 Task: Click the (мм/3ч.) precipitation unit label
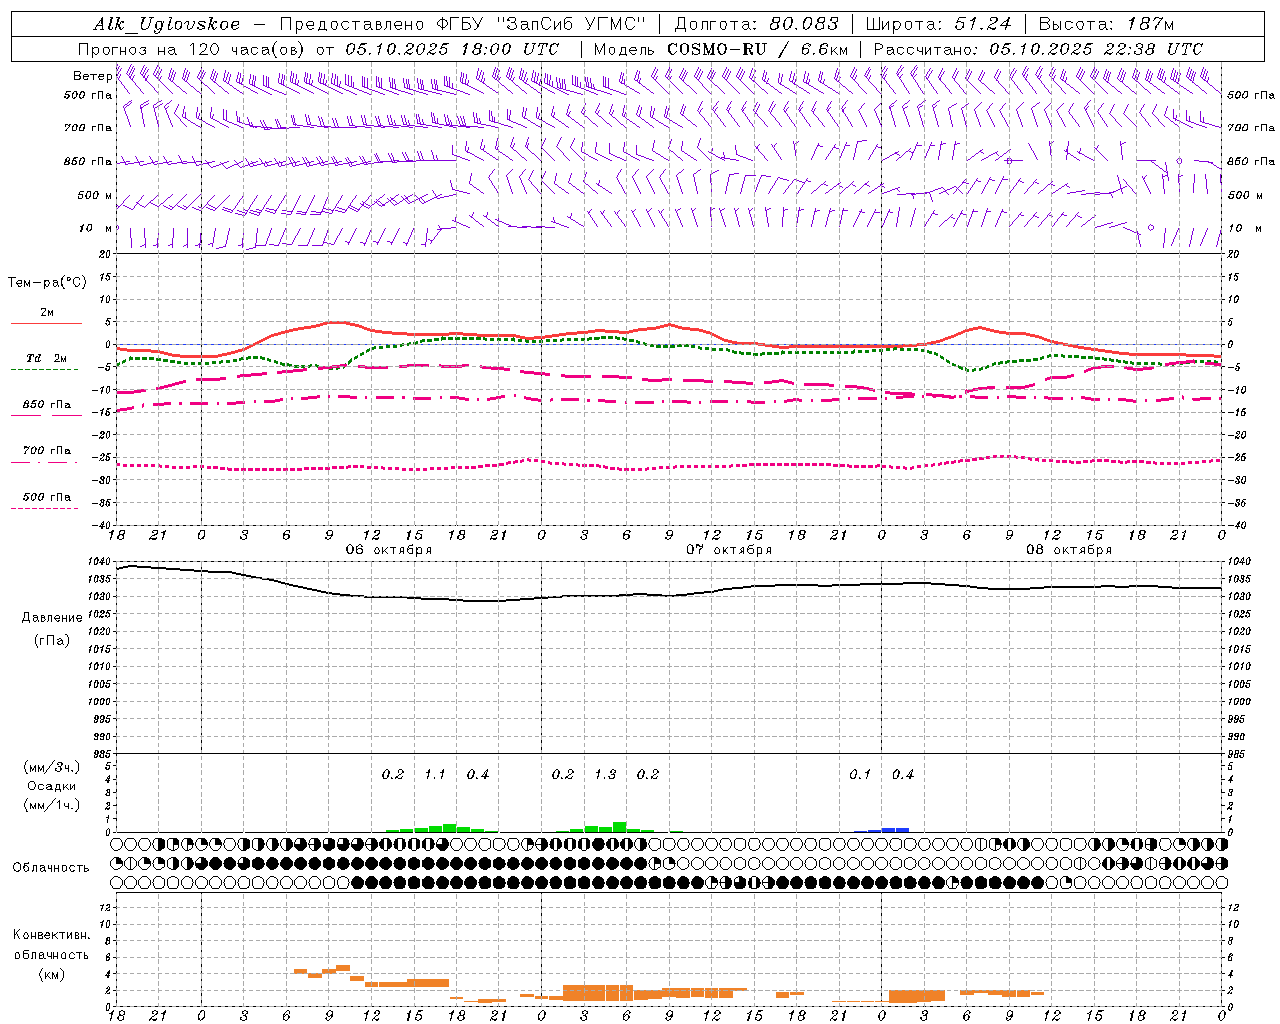coord(52,767)
